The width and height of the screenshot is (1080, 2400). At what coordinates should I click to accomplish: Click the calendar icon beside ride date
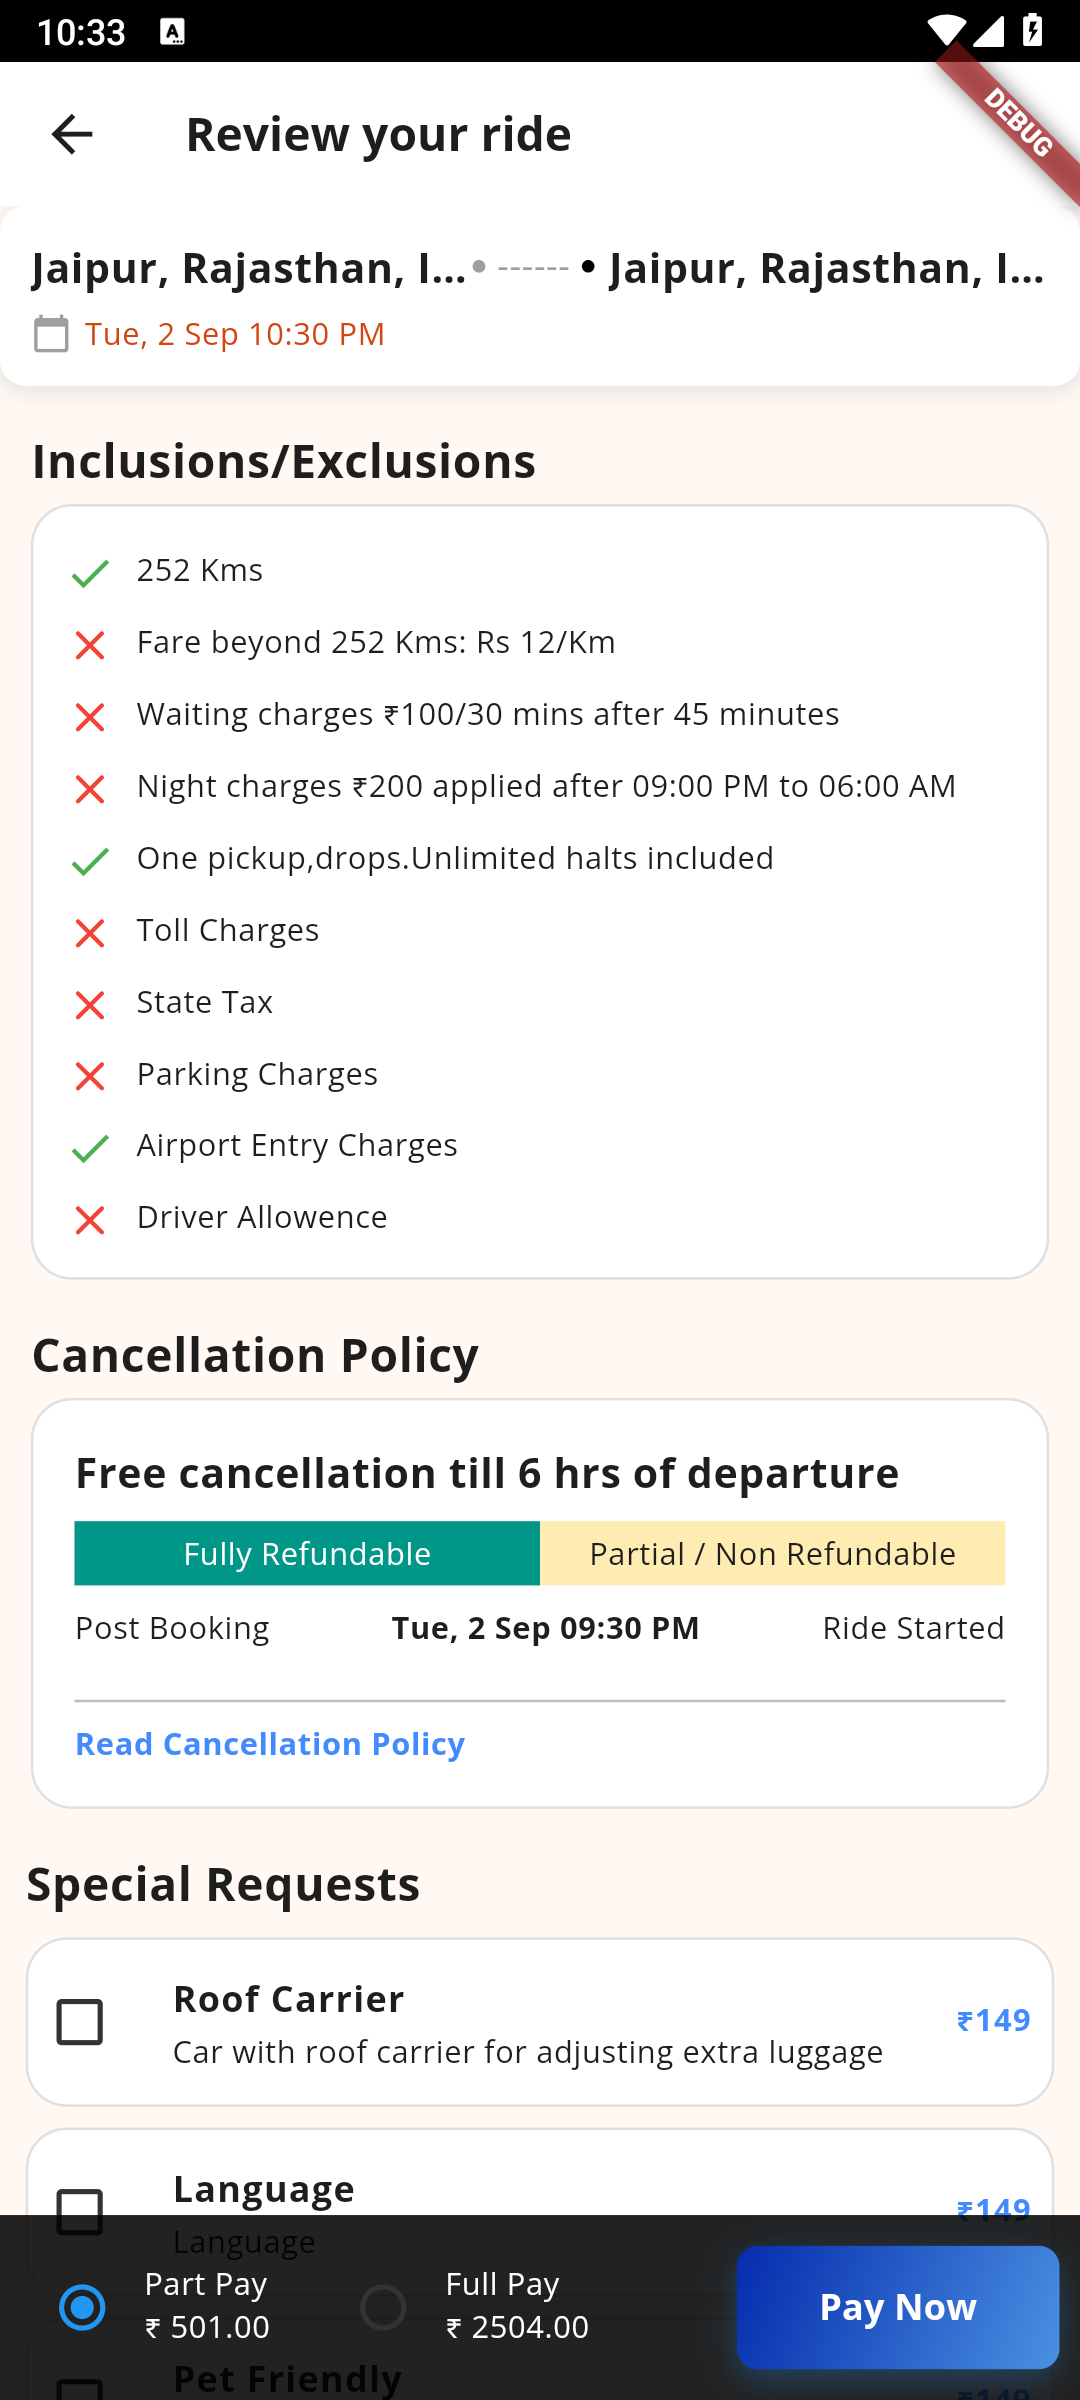(51, 334)
